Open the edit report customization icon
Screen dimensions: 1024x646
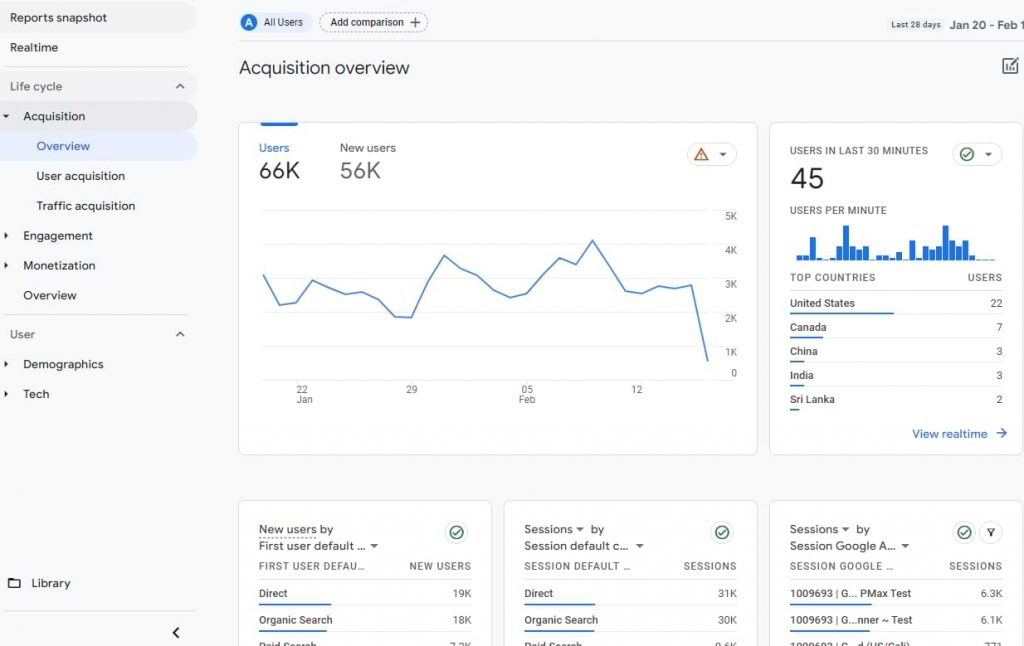(x=1011, y=66)
